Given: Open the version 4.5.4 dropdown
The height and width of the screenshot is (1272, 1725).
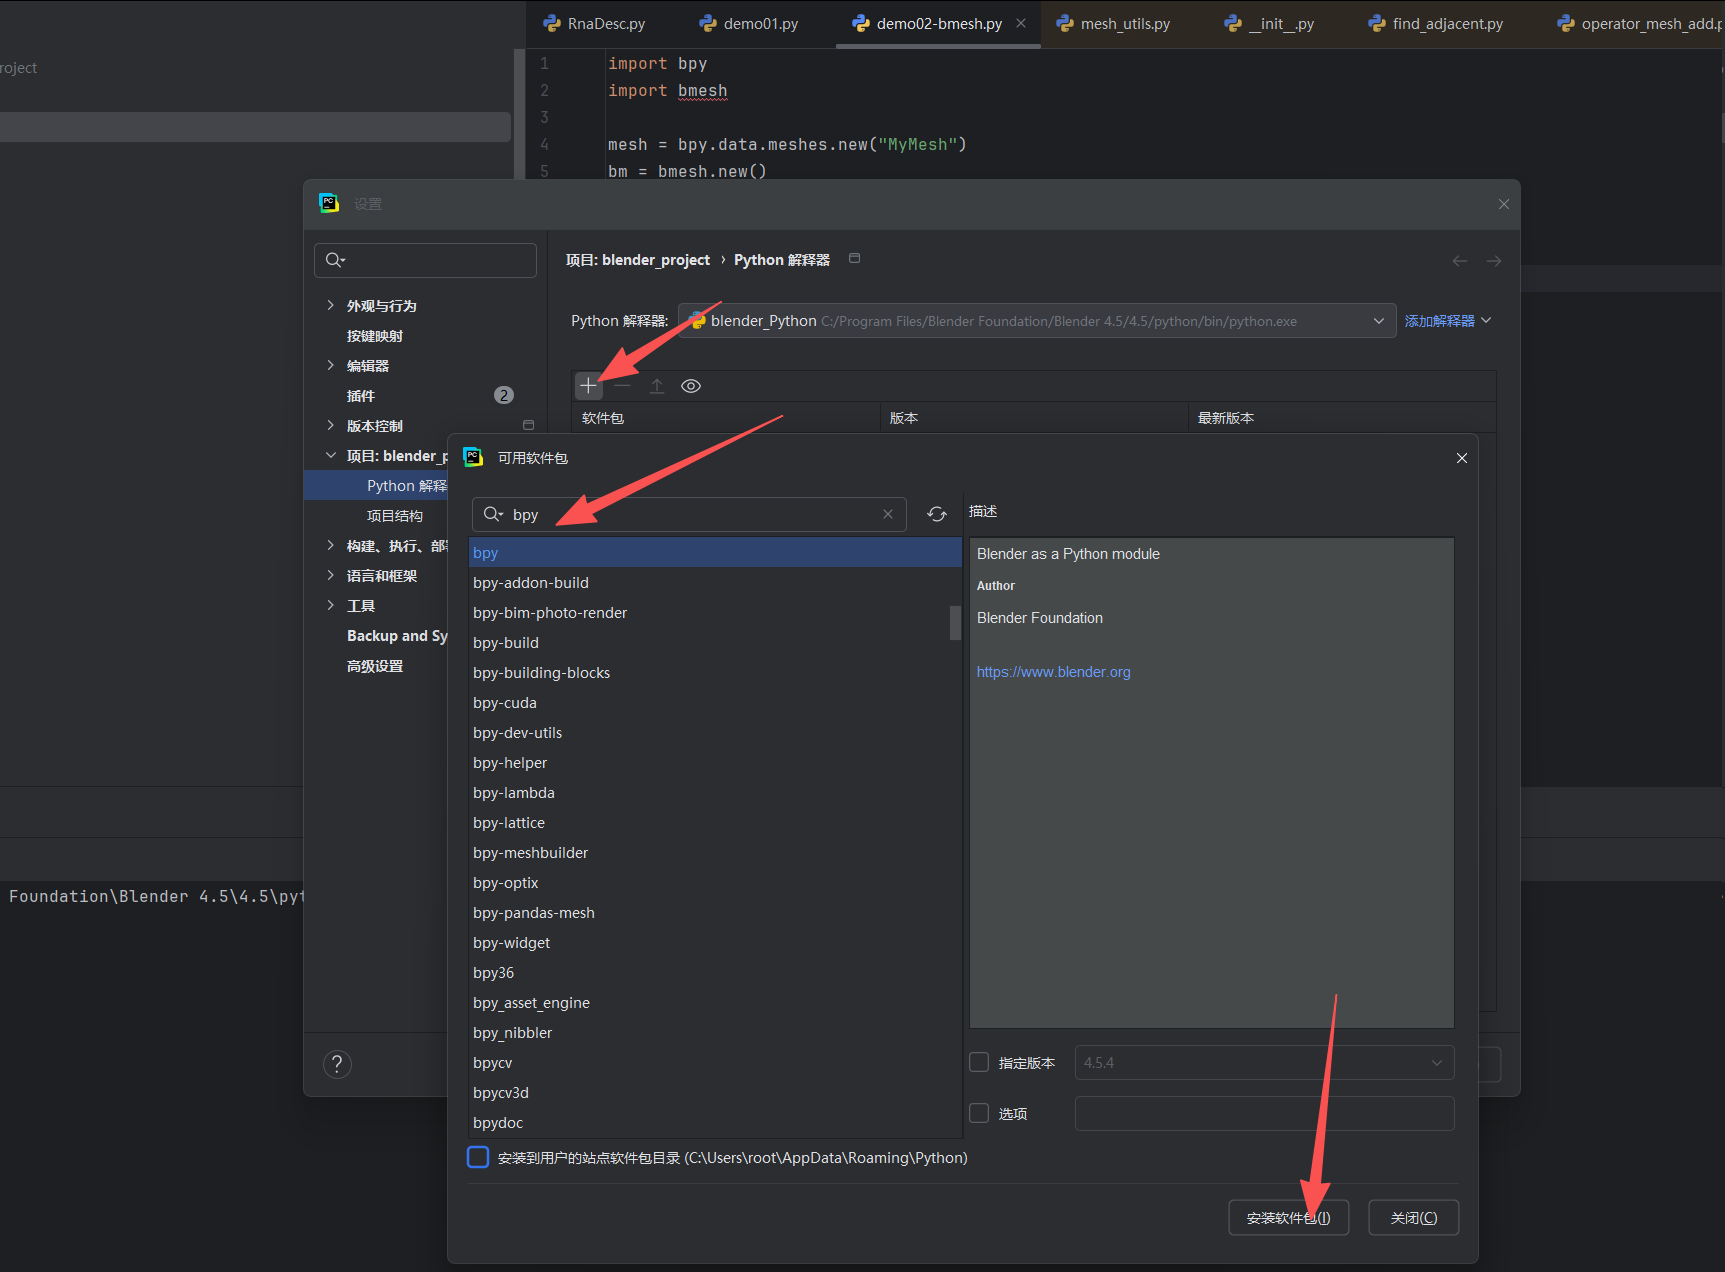Looking at the screenshot, I should point(1264,1063).
